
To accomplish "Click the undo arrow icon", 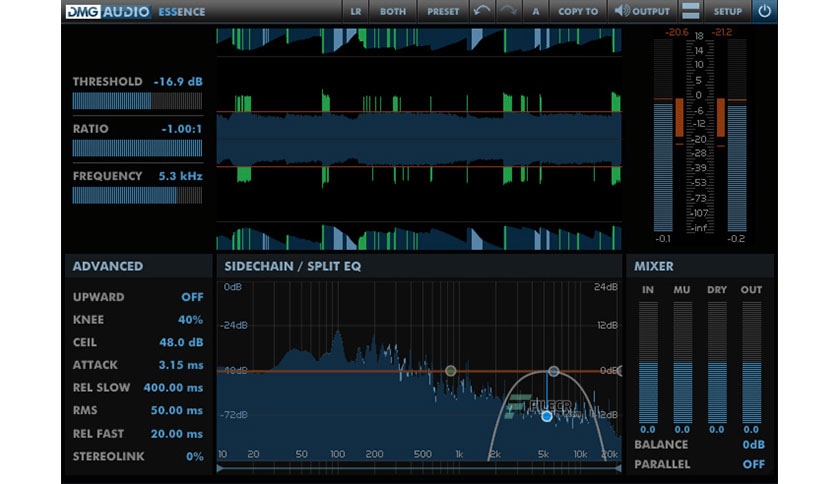I will 481,12.
